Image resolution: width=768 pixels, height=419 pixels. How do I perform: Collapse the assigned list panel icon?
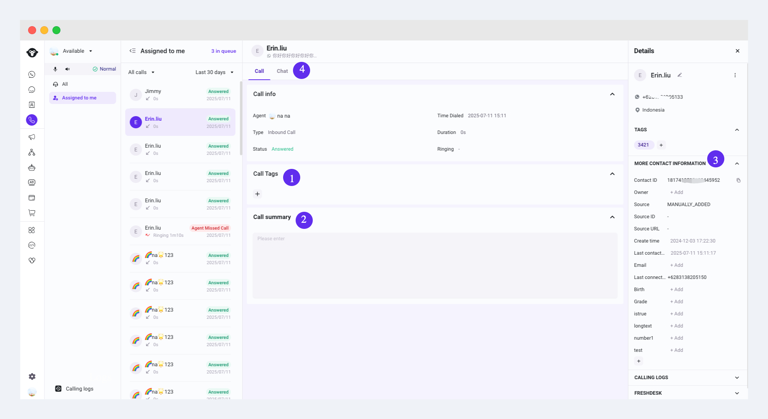click(132, 51)
